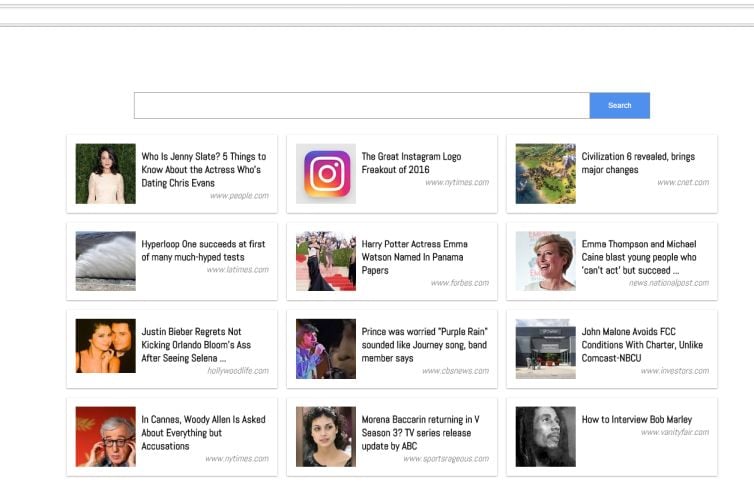Read "The Great Instagram Logo Freakout" headline

[x=411, y=163]
